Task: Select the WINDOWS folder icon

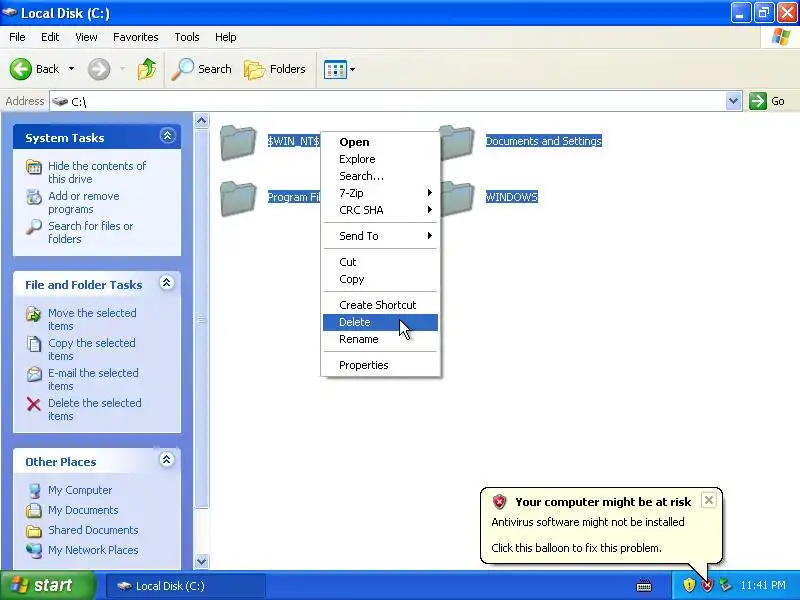Action: (457, 198)
